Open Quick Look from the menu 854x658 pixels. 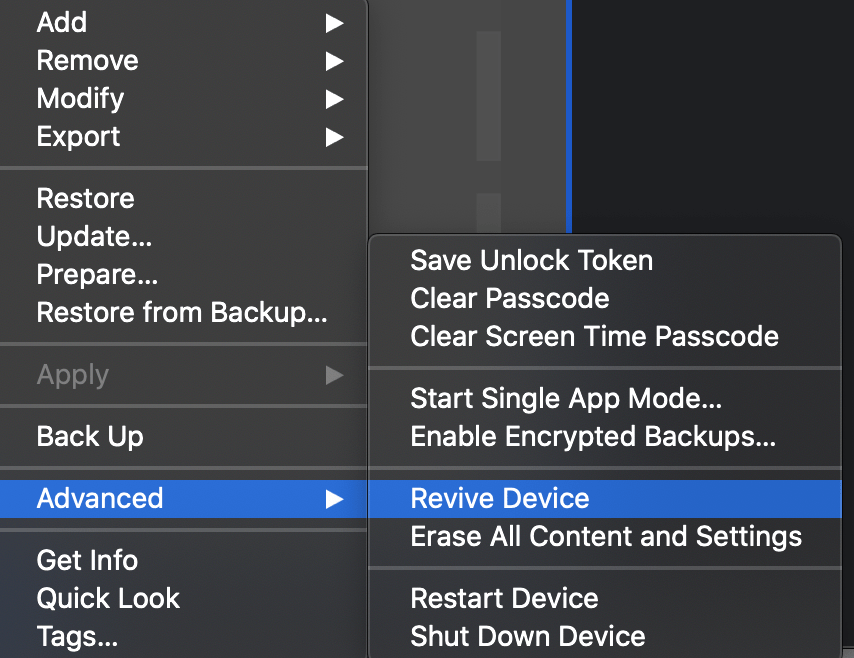[108, 598]
